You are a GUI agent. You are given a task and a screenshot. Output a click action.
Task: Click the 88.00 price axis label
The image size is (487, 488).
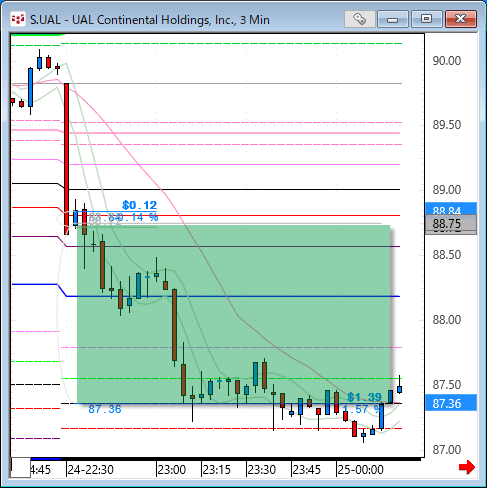(x=447, y=320)
